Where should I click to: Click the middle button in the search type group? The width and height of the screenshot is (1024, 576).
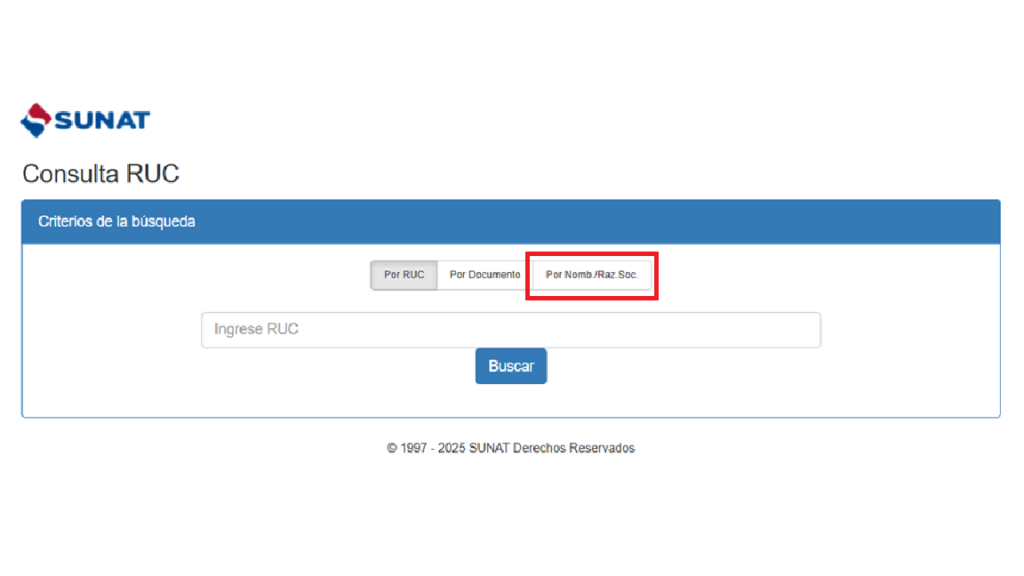pos(484,275)
